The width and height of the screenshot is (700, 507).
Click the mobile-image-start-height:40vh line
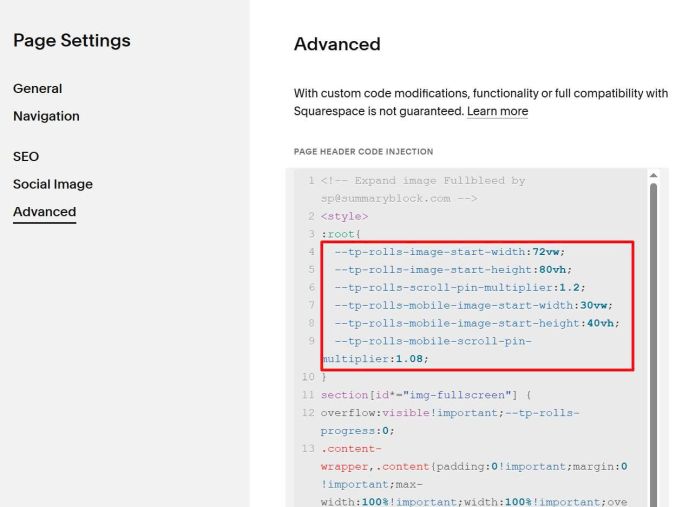click(x=477, y=323)
